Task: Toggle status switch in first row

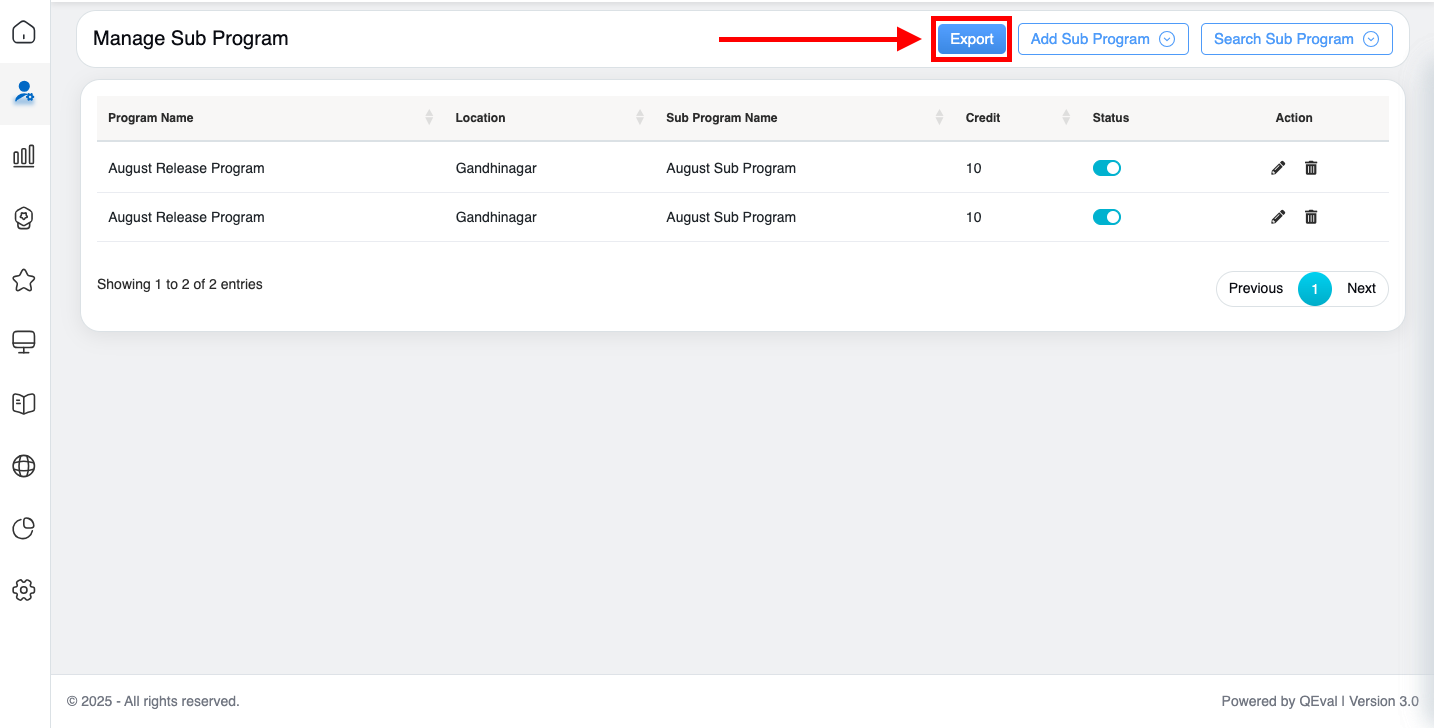Action: pos(1106,168)
